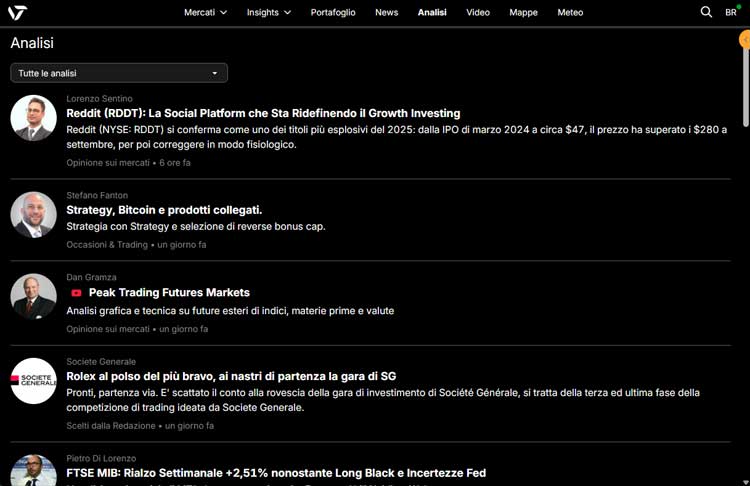Open the search magnifier icon
This screenshot has height=486, width=750.
pyautogui.click(x=706, y=12)
